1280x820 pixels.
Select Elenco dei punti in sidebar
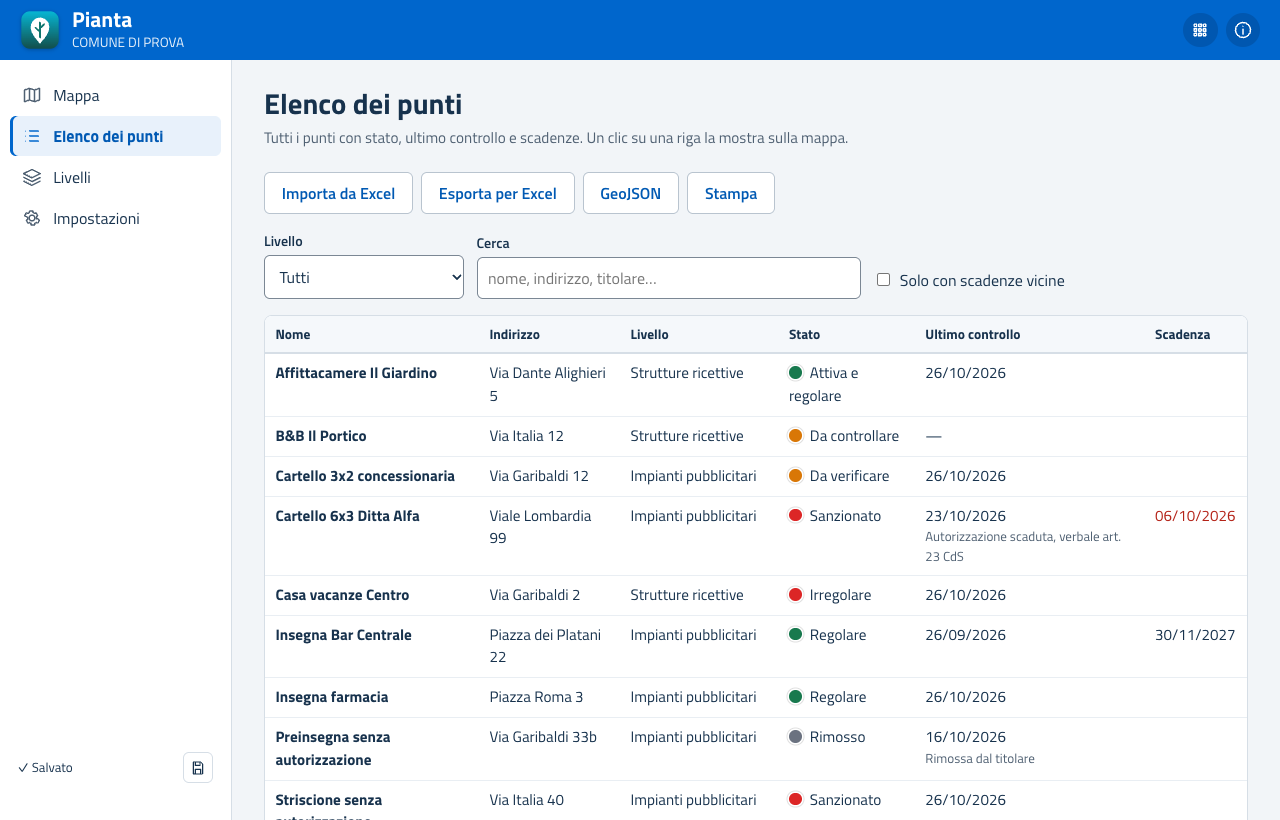tap(116, 137)
